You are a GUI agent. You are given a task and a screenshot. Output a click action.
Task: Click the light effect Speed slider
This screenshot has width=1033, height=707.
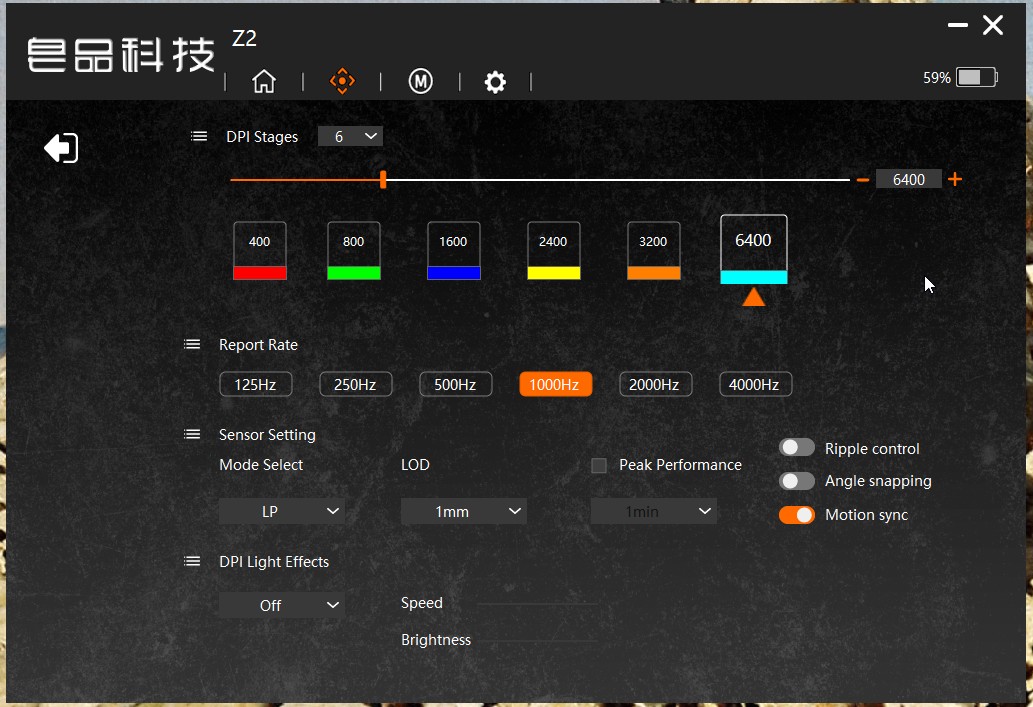point(537,603)
